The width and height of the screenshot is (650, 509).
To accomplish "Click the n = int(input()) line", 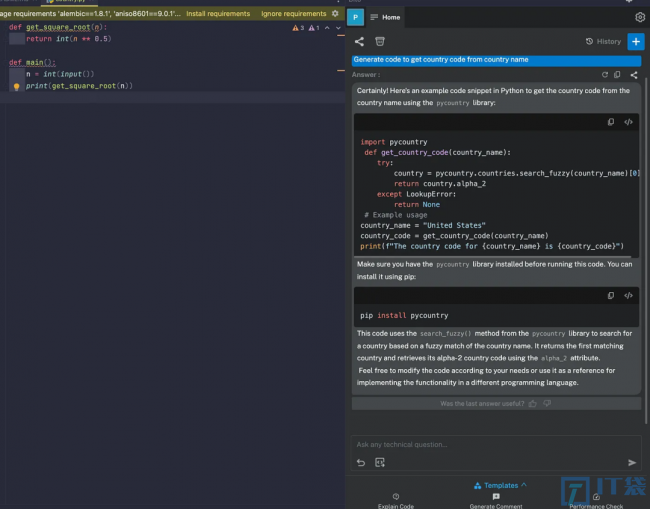I will pyautogui.click(x=60, y=74).
